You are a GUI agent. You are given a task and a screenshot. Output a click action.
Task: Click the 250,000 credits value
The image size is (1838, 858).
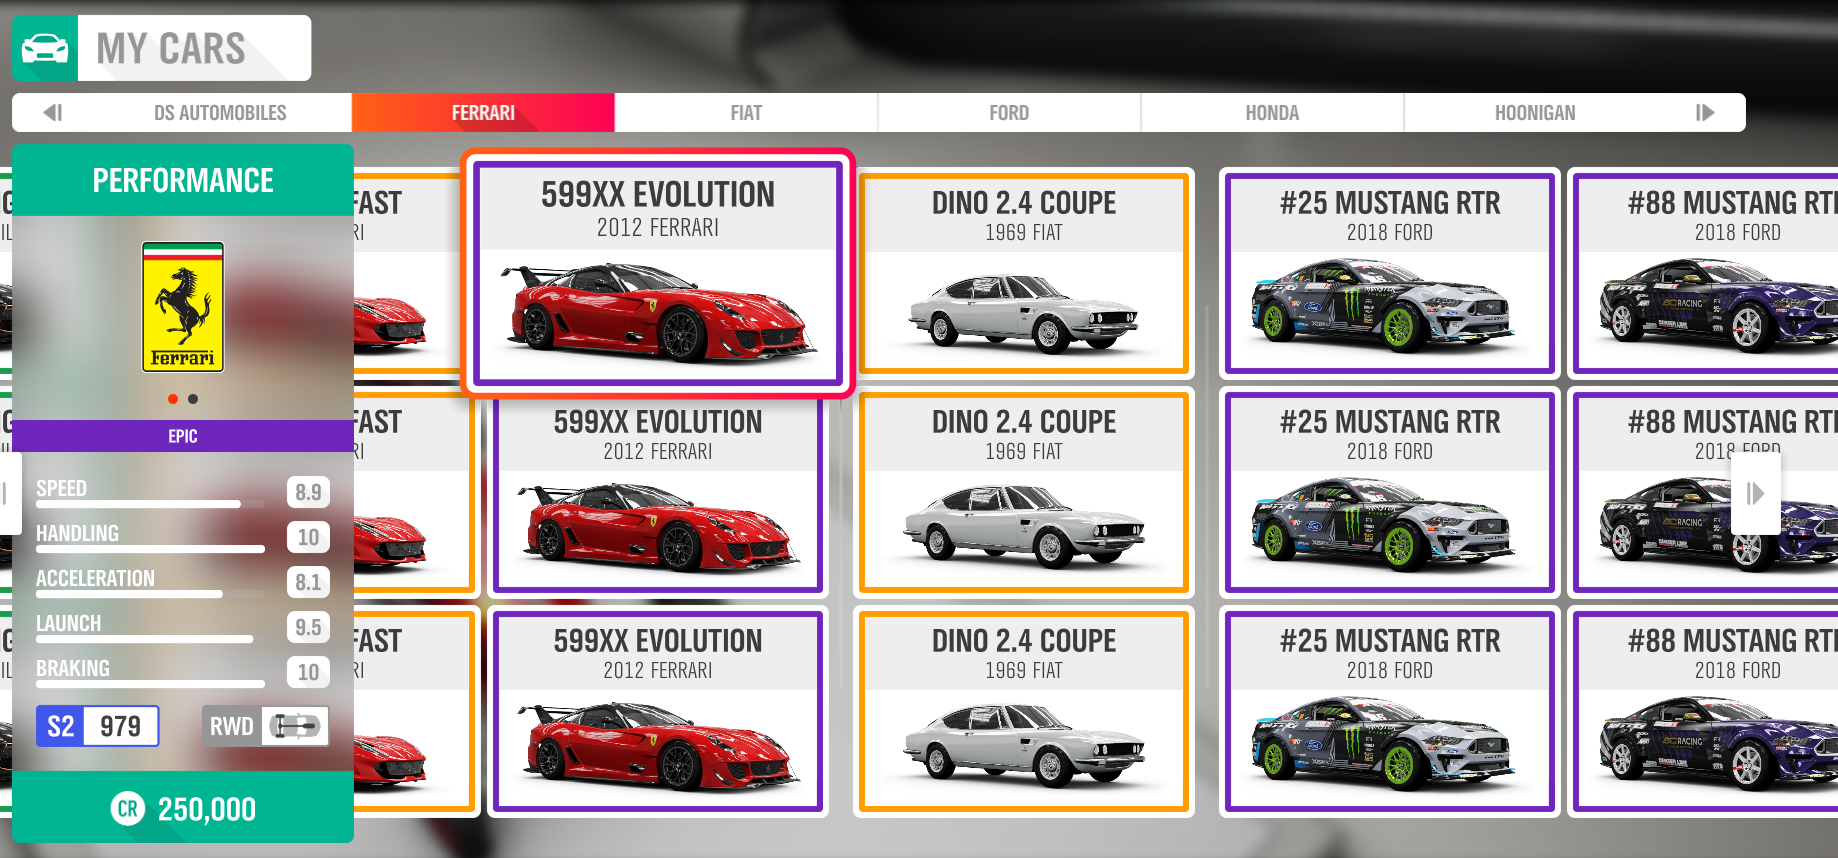pyautogui.click(x=207, y=809)
